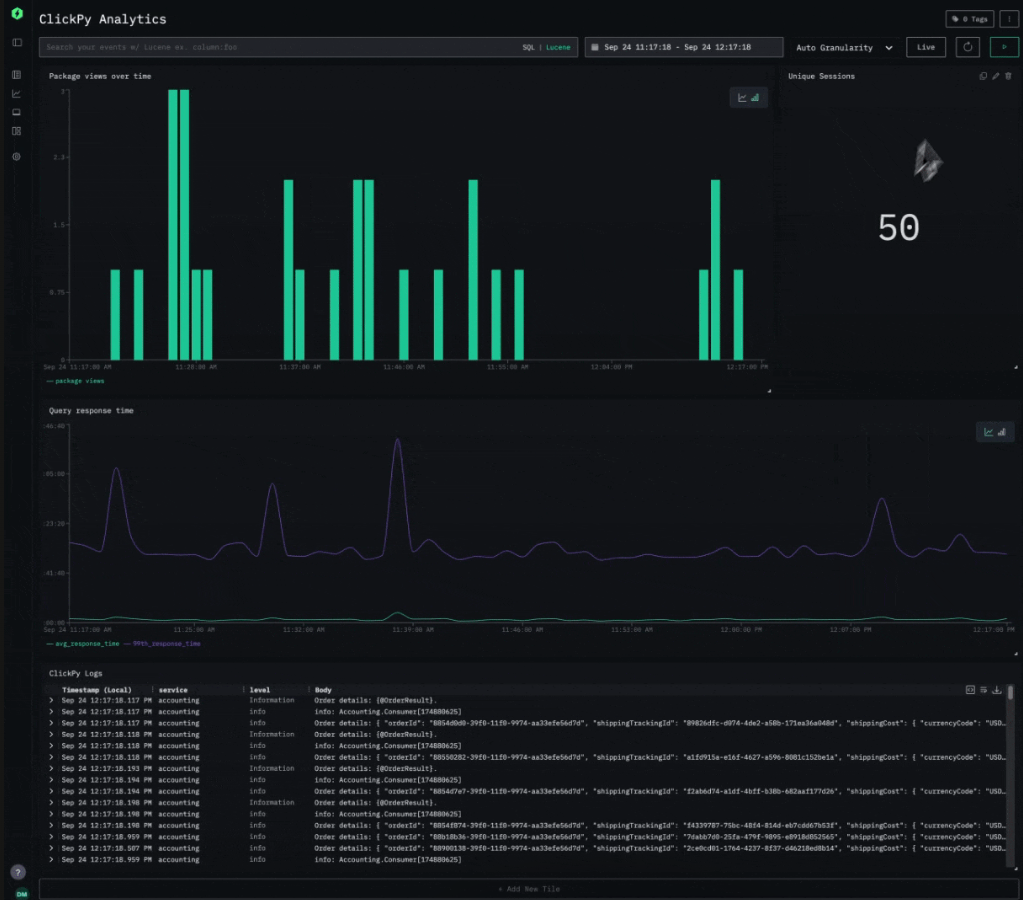
Task: Open the three-dot dashboard options menu
Action: [x=1009, y=19]
